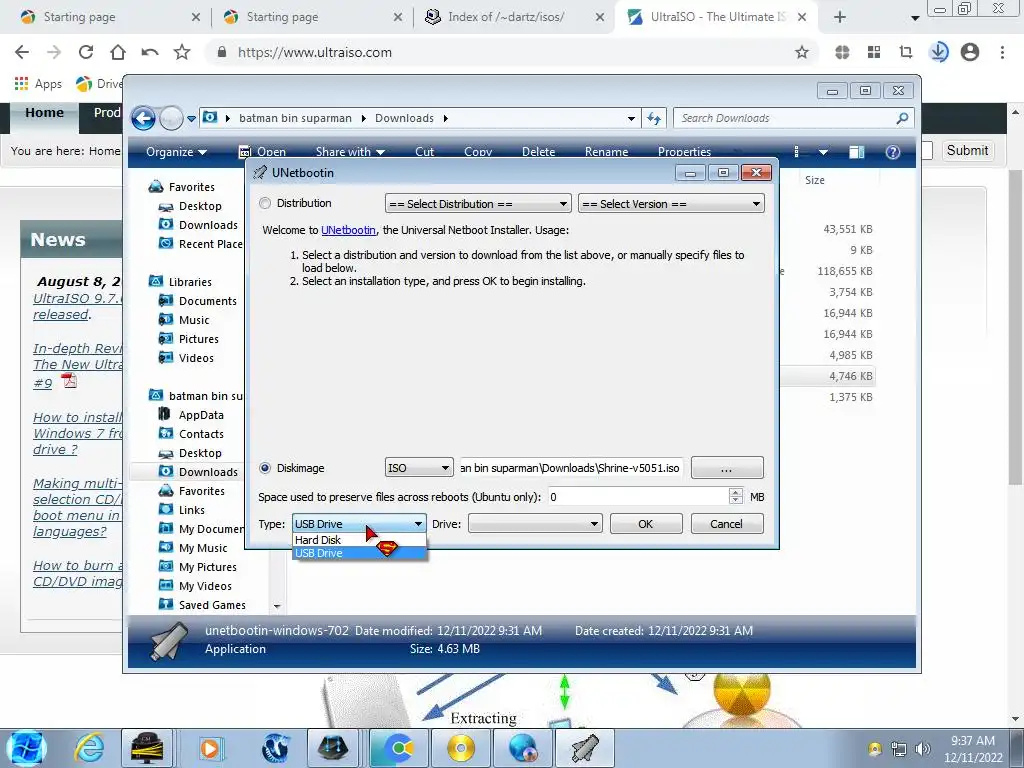Go to browser home page
Image resolution: width=1024 pixels, height=768 pixels.
click(118, 52)
